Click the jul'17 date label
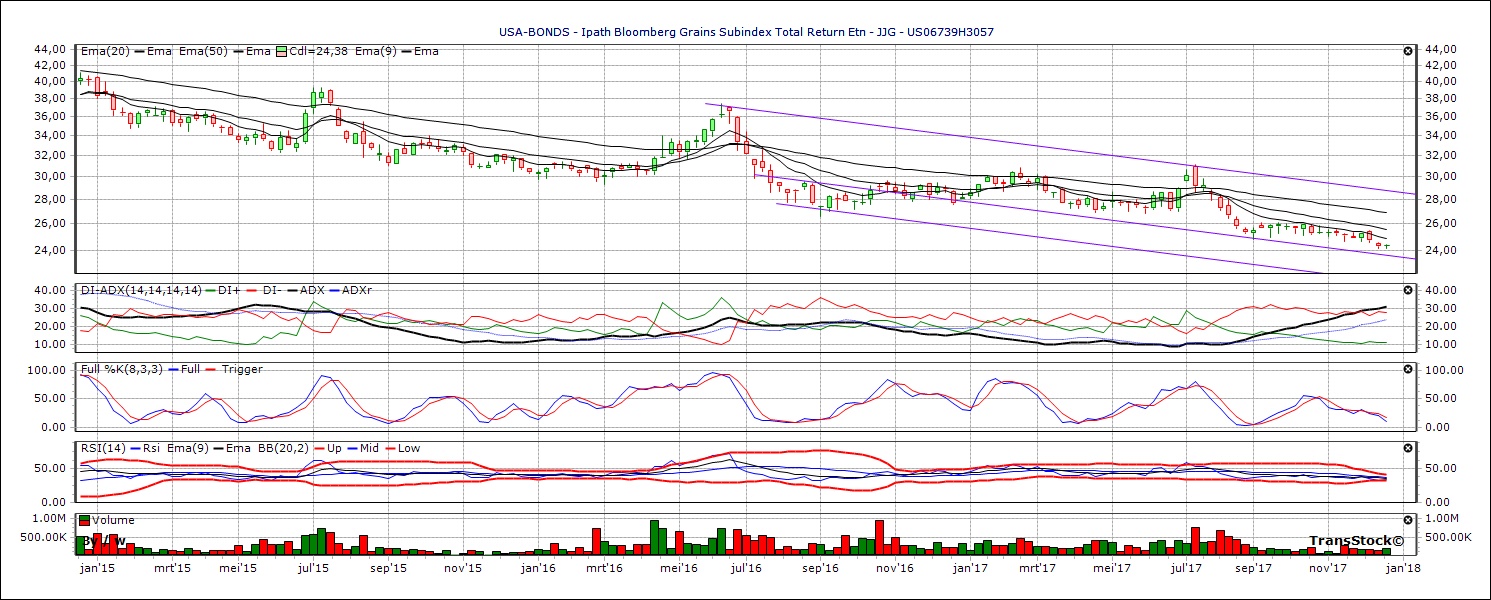 (x=1186, y=568)
